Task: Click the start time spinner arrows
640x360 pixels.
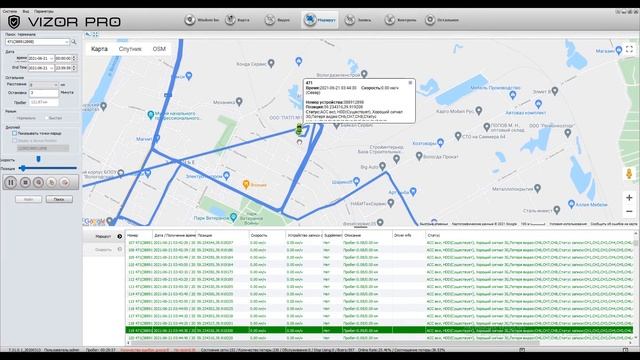Action: click(74, 58)
